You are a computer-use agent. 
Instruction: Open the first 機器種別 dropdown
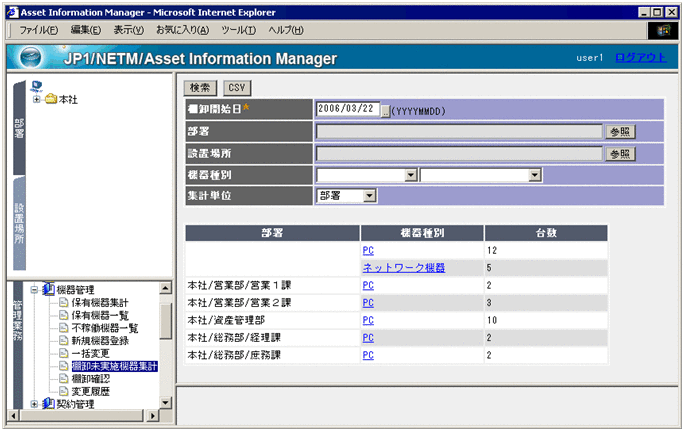[410, 175]
